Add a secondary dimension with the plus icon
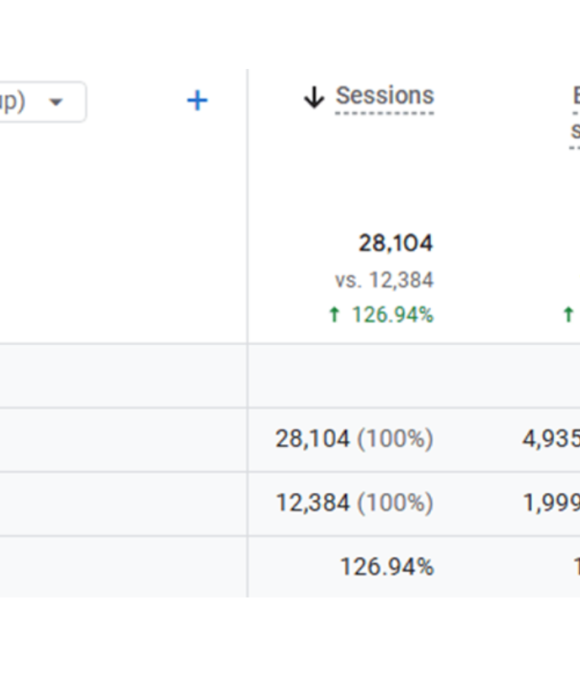The width and height of the screenshot is (580, 690). point(197,101)
